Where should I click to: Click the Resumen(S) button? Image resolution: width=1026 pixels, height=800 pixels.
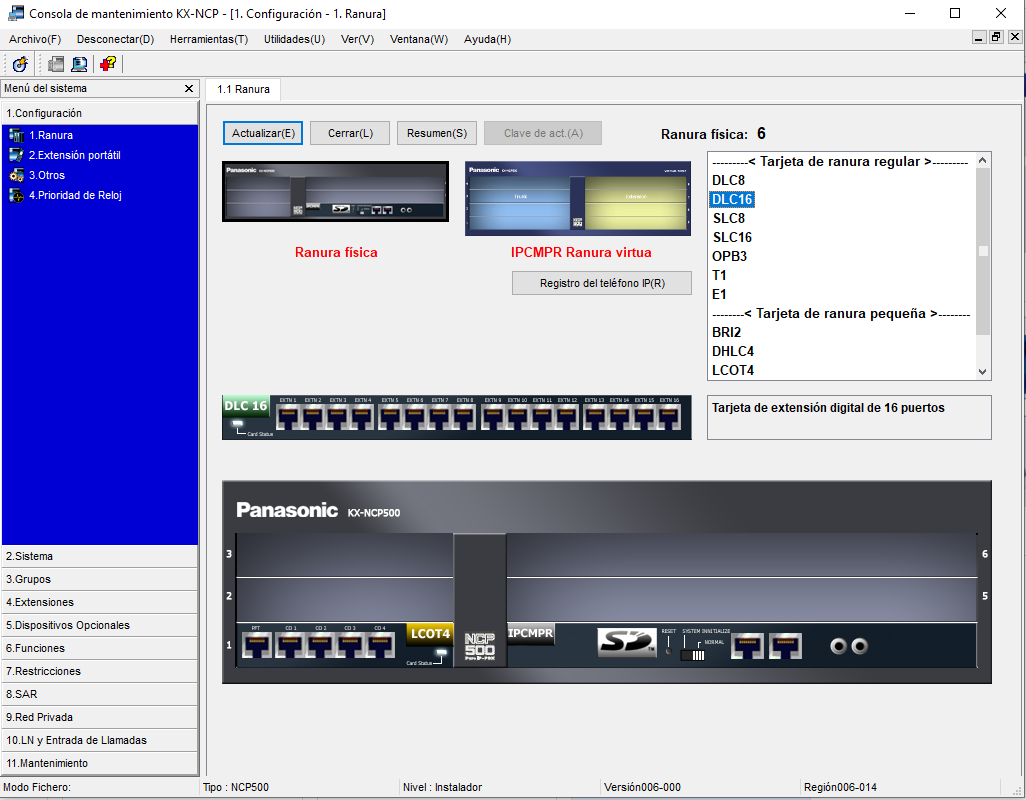437,133
